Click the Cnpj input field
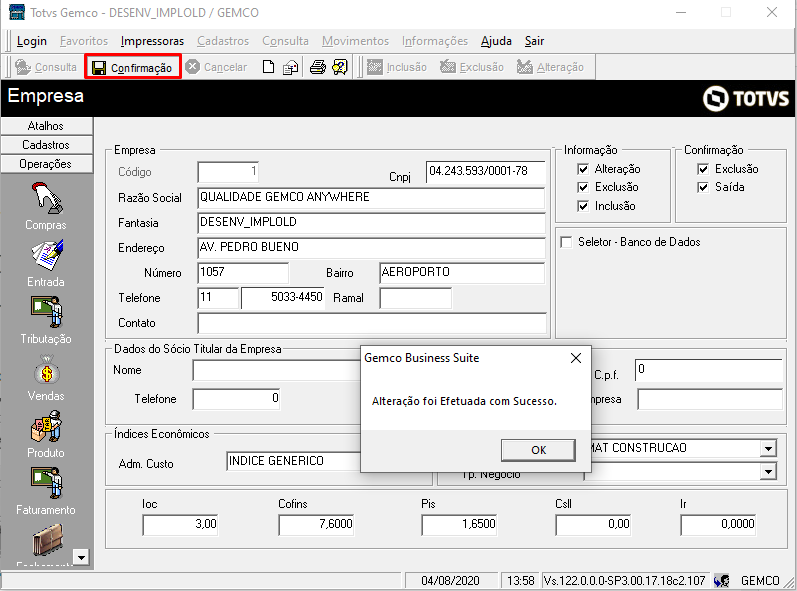The height and width of the screenshot is (591, 797). click(x=485, y=171)
